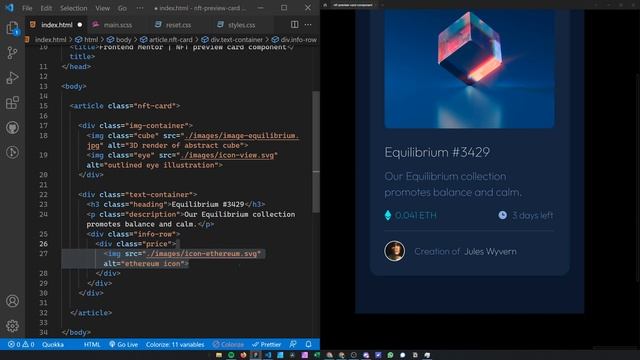Viewport: 640px width, 360px height.
Task: Click the editor vertical scrollbar
Action: pos(316,151)
